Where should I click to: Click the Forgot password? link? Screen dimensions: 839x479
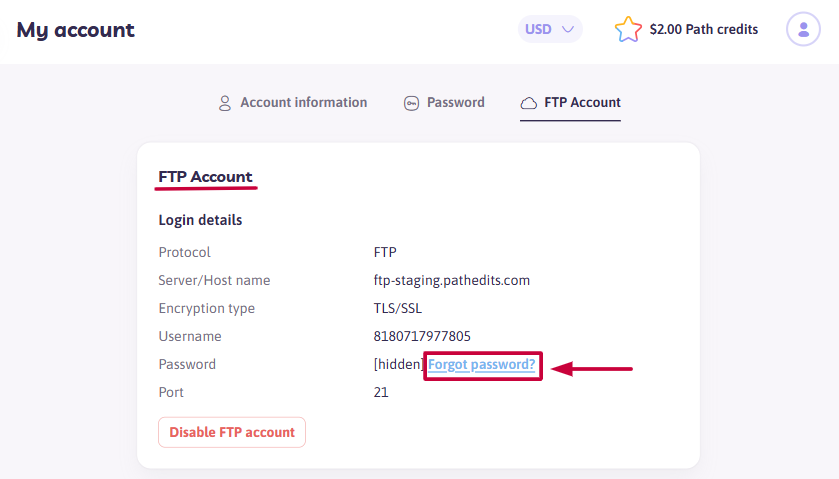click(x=482, y=364)
